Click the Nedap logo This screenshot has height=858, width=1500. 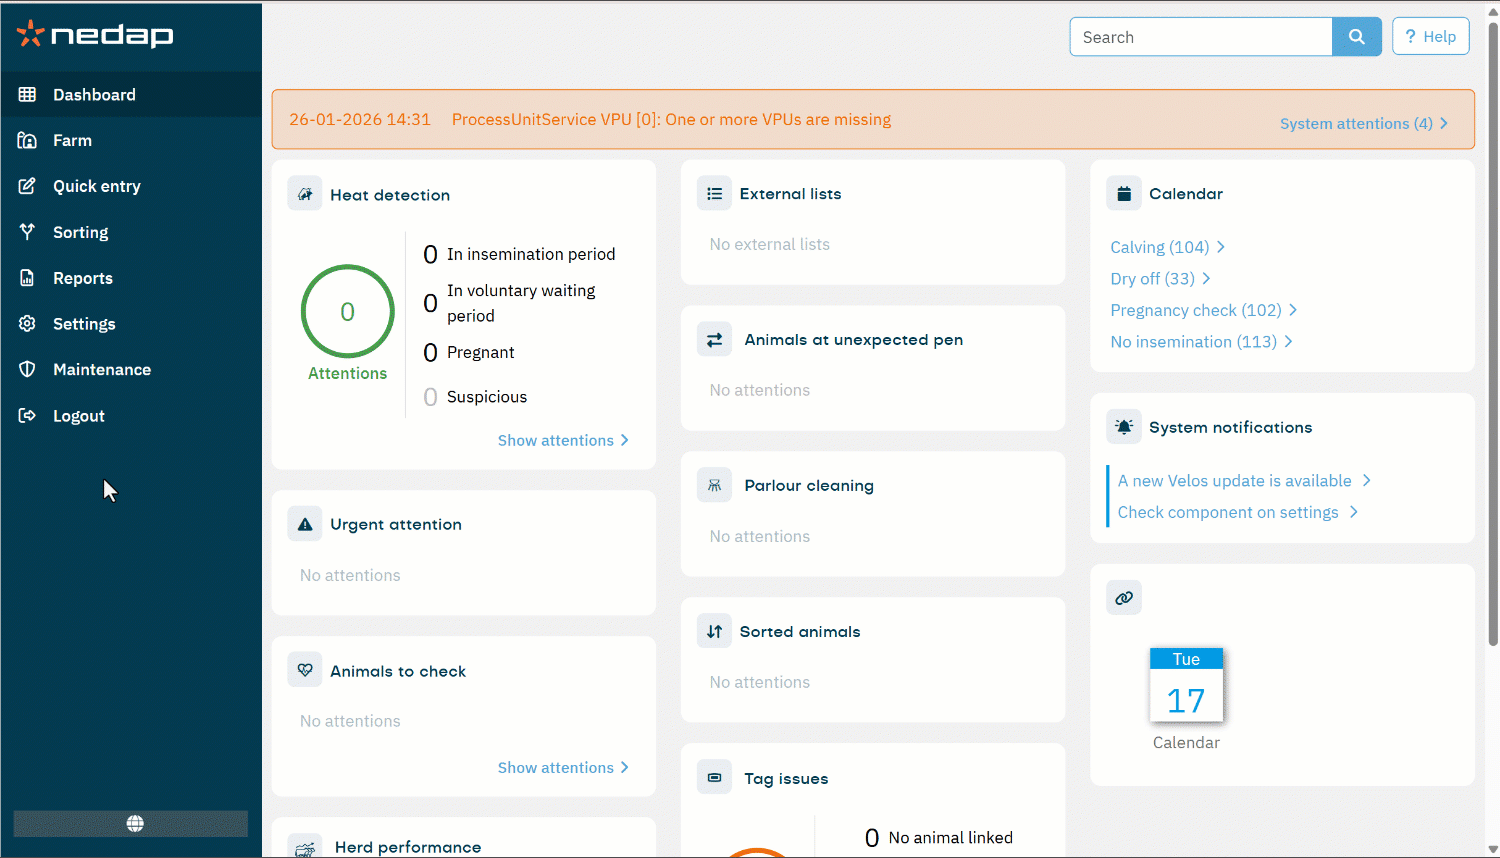[95, 35]
